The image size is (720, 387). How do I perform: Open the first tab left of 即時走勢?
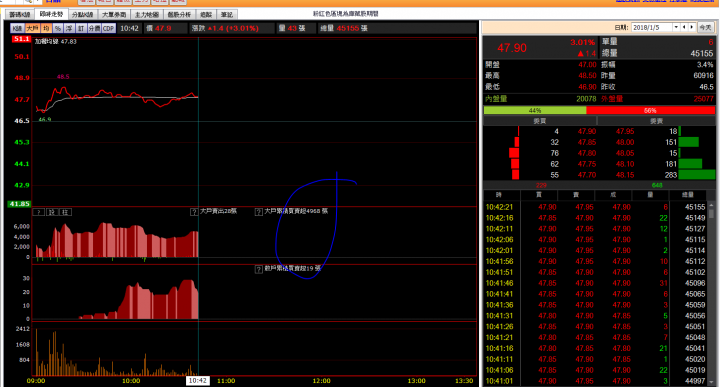(20, 15)
